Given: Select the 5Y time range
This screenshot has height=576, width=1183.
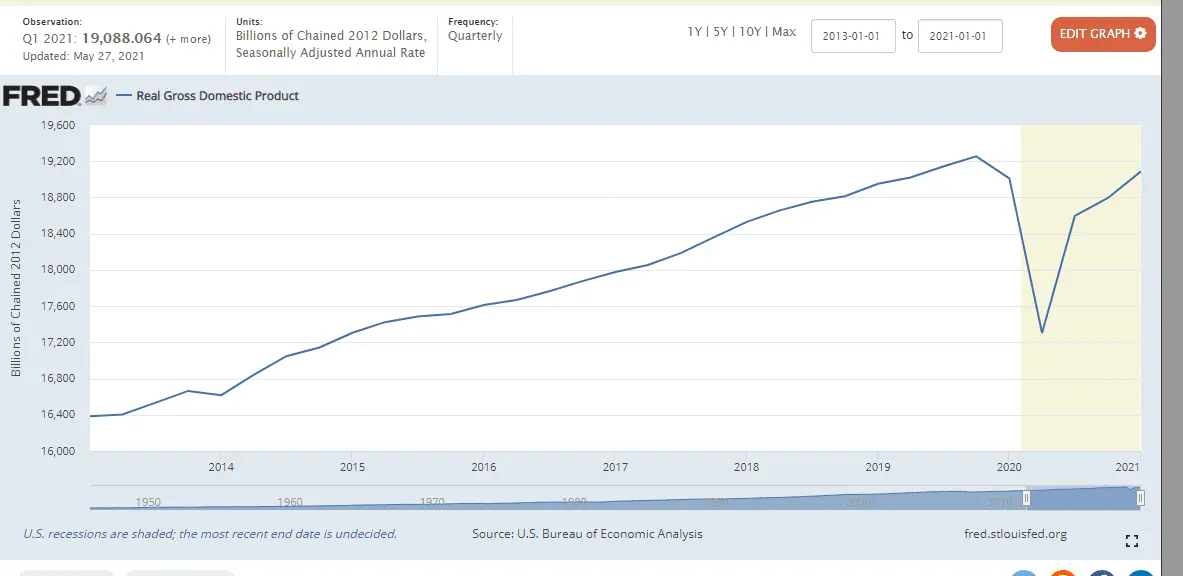Looking at the screenshot, I should click(722, 32).
